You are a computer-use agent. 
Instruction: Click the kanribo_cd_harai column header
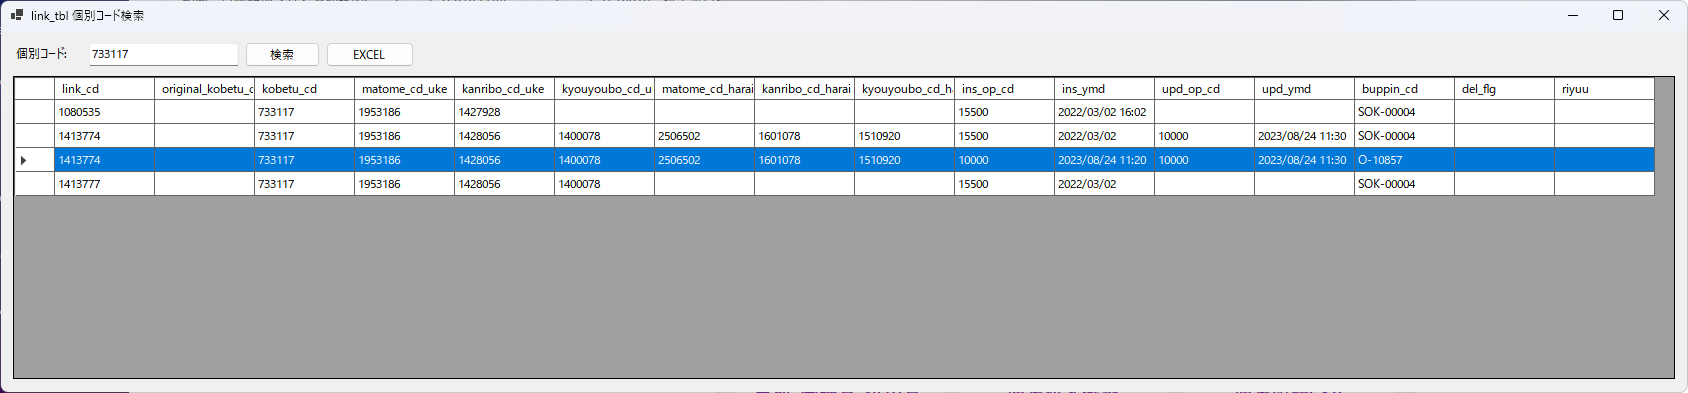coord(804,89)
